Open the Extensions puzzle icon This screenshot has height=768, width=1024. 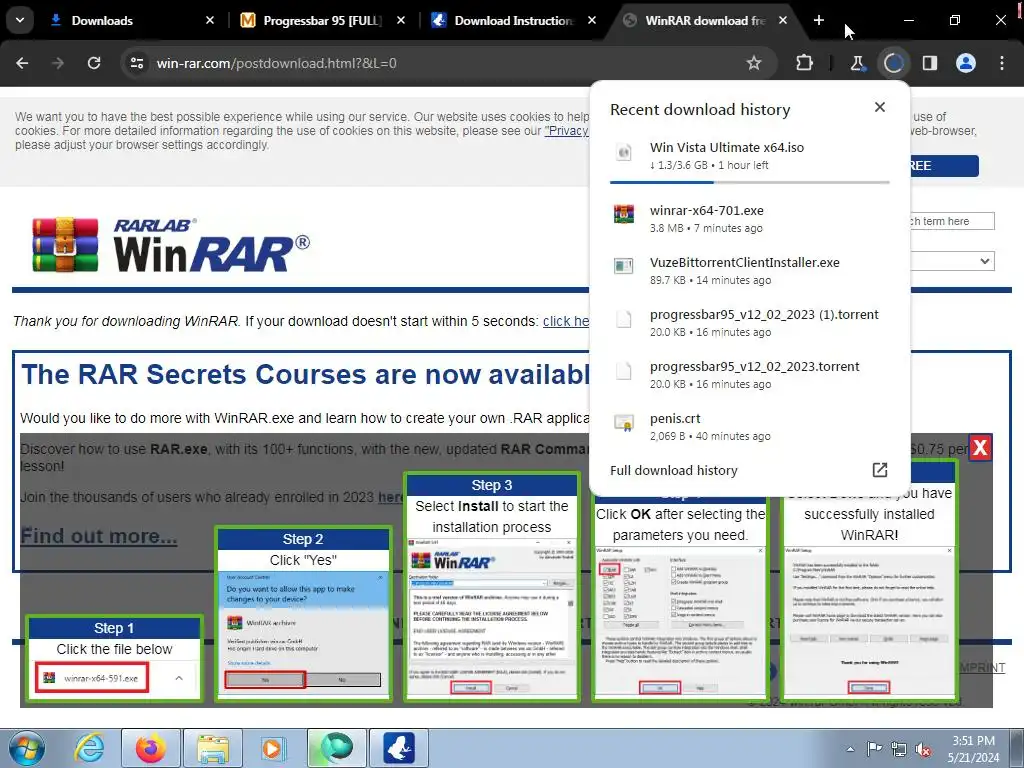click(805, 63)
